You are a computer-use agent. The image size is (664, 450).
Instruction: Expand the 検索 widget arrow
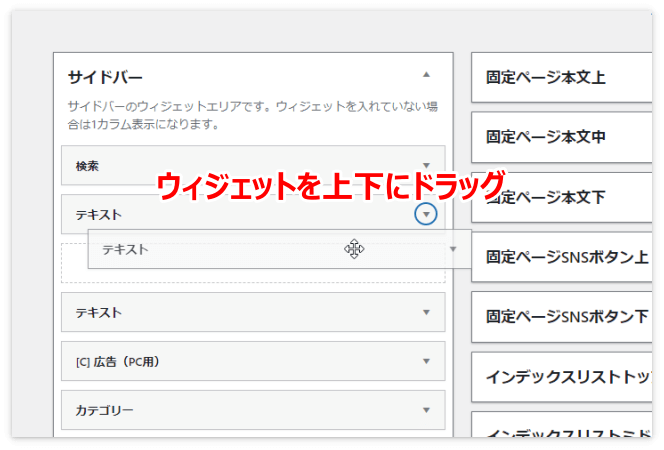tap(426, 165)
